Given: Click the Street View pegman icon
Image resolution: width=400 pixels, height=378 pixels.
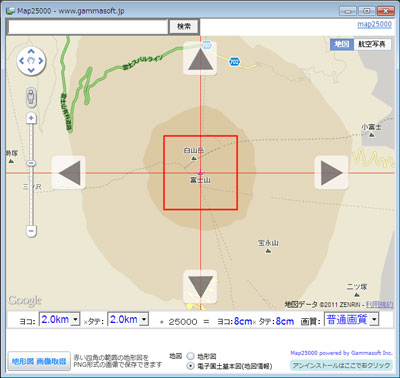Looking at the screenshot, I should point(31,97).
